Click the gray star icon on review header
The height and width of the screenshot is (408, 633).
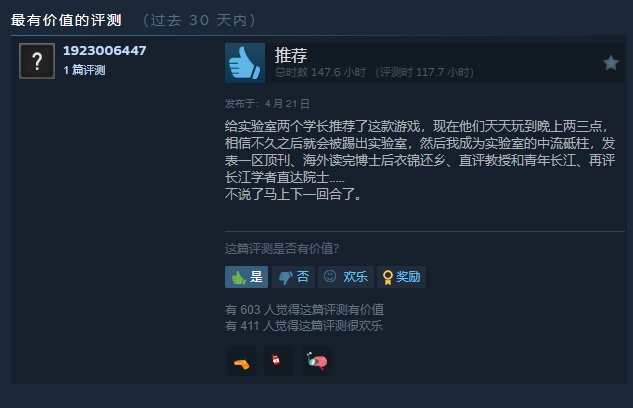[610, 63]
